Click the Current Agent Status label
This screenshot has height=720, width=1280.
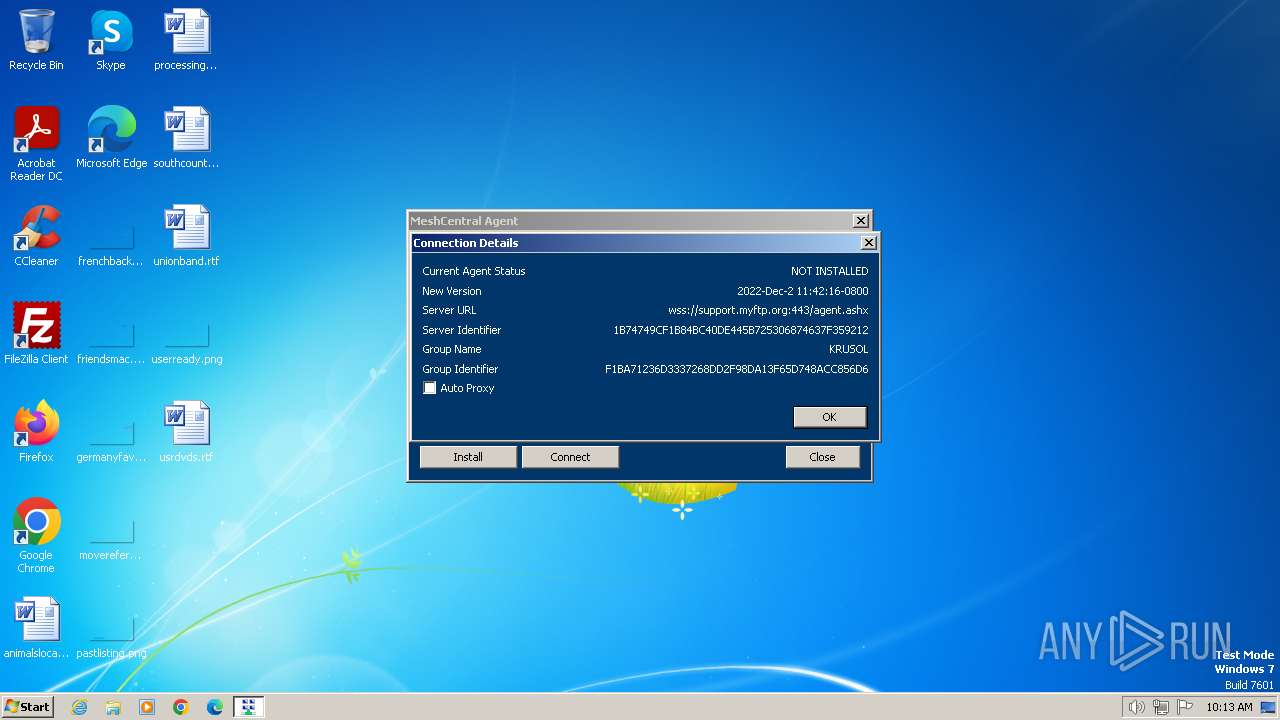(473, 271)
